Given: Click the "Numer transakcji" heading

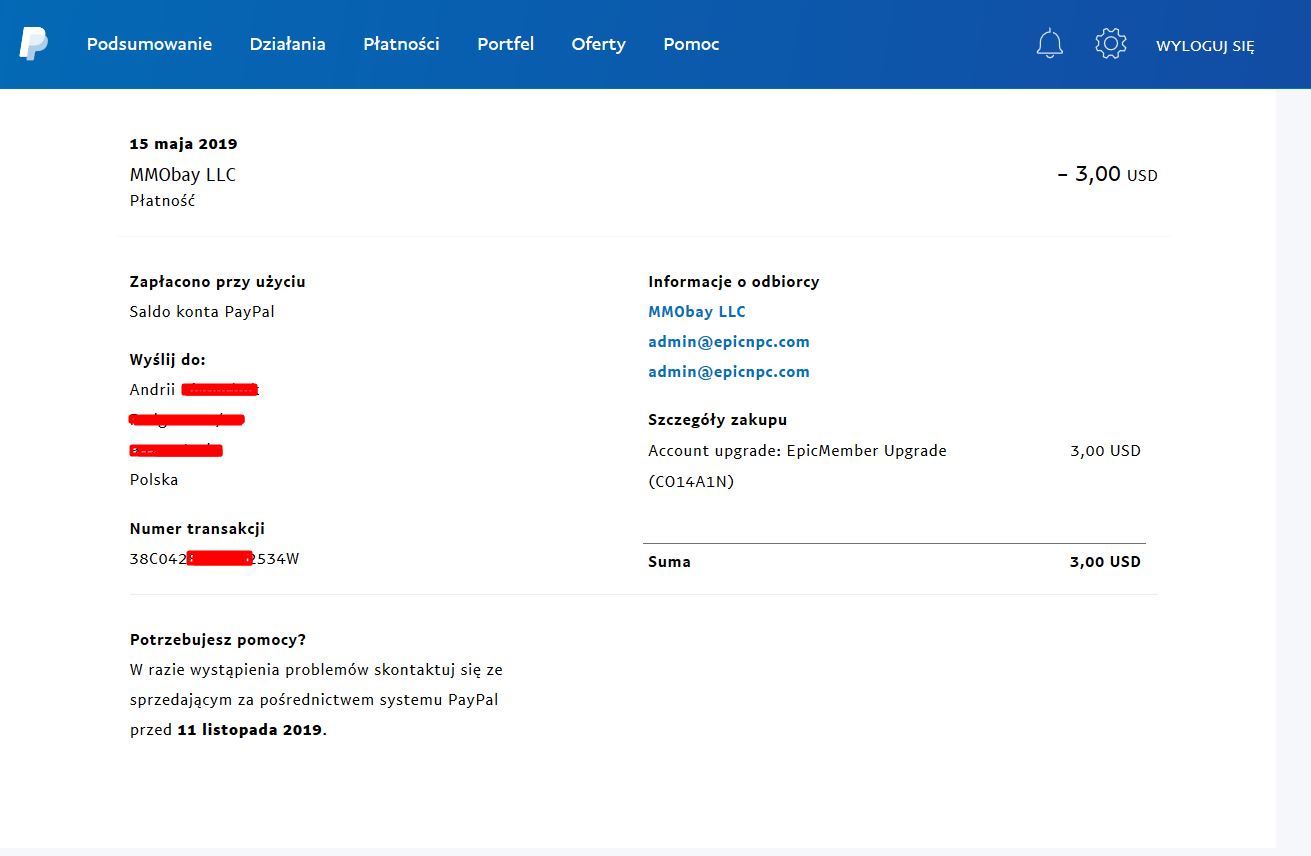Looking at the screenshot, I should point(197,529).
